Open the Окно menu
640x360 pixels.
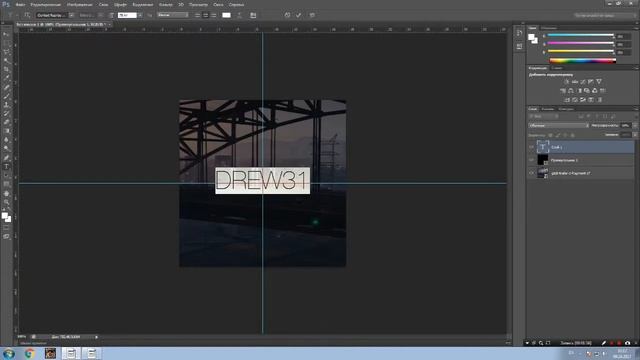point(218,4)
